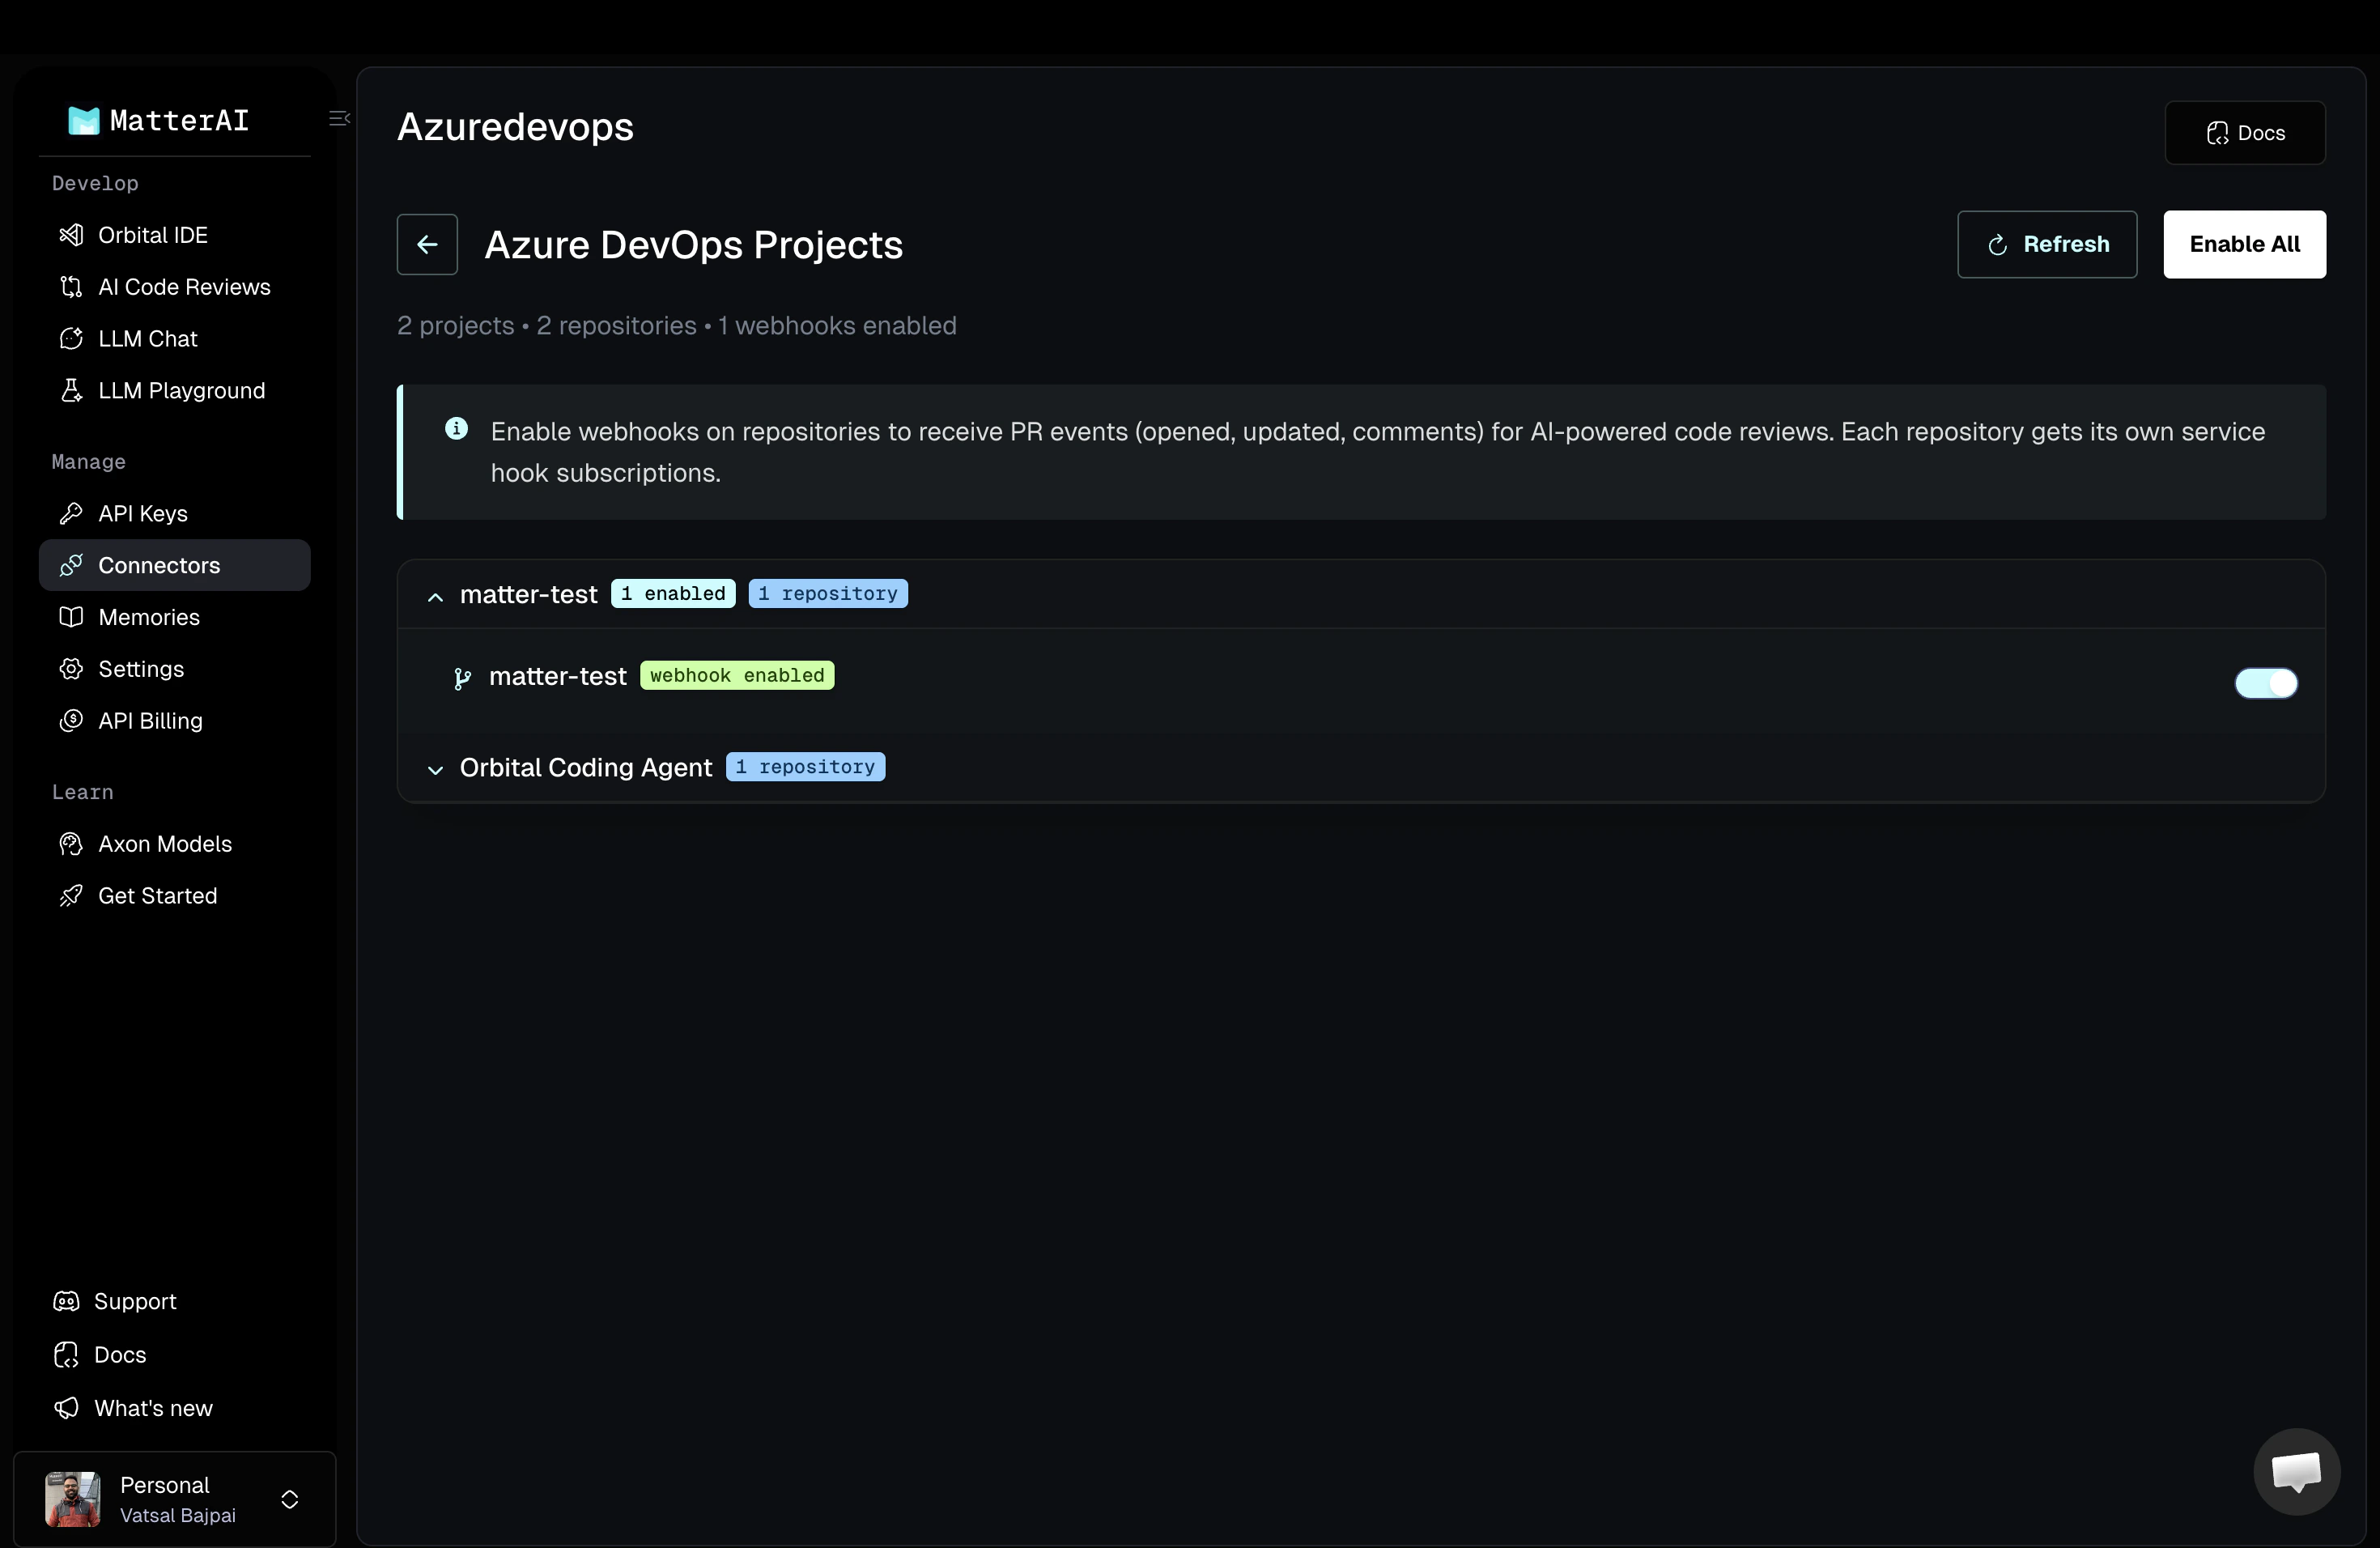2380x1548 pixels.
Task: Click the back arrow button
Action: (427, 244)
